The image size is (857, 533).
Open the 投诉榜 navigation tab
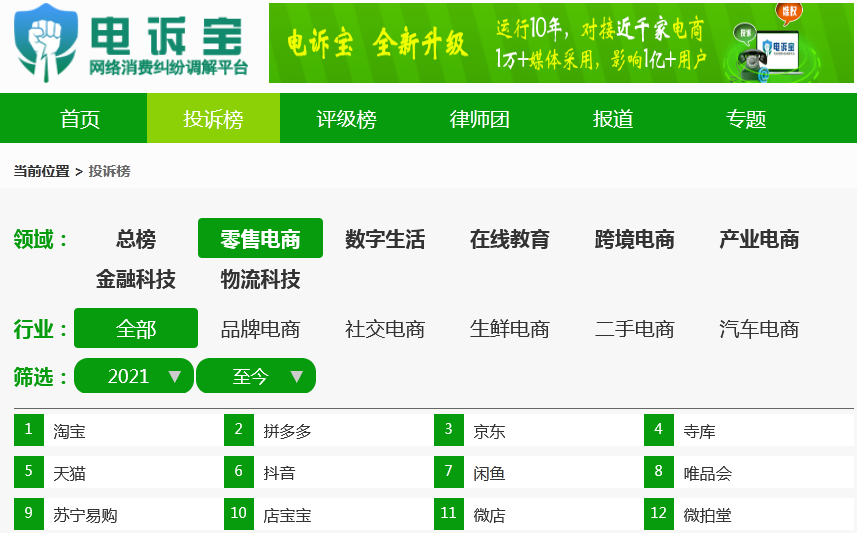coord(213,119)
